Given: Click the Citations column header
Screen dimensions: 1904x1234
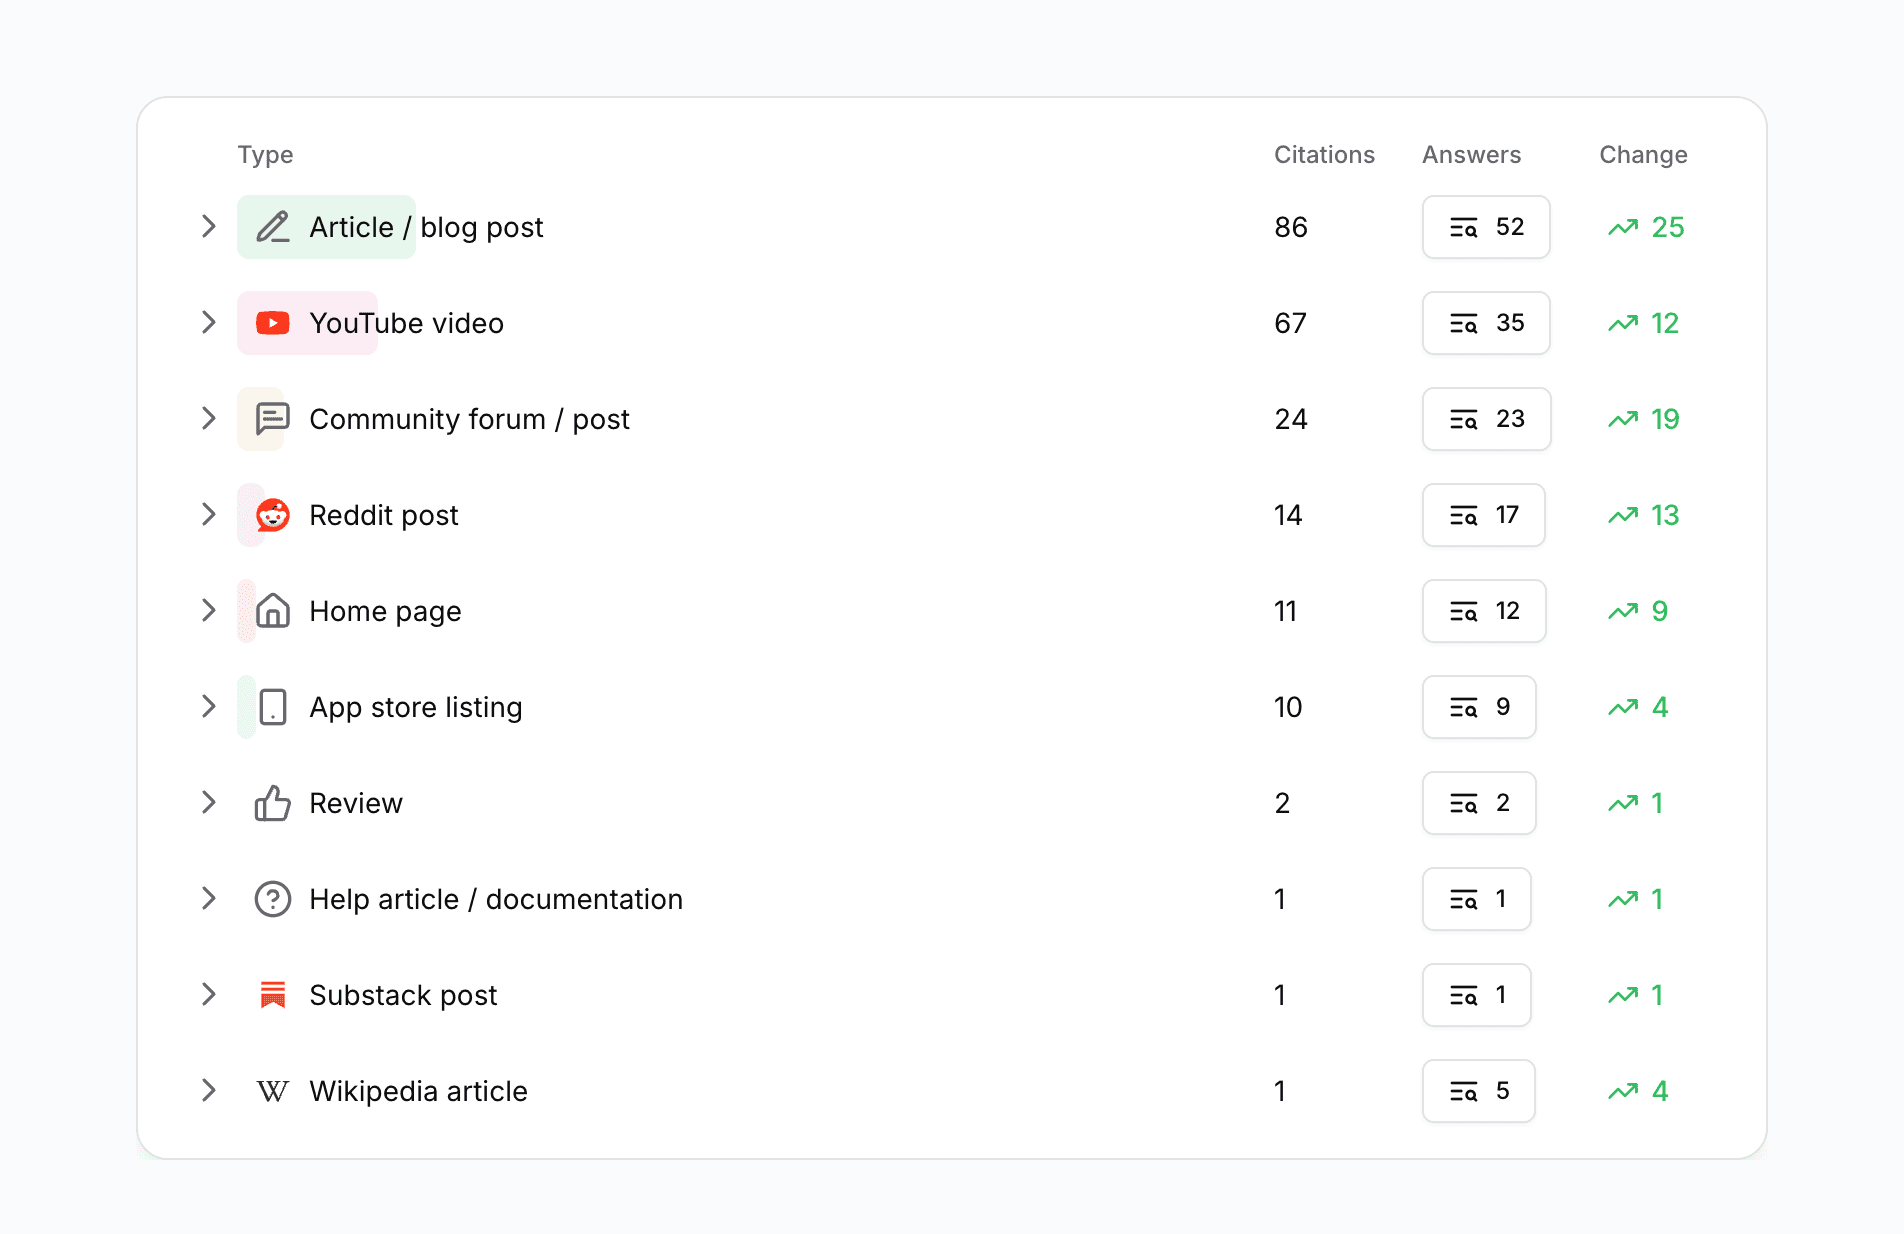Looking at the screenshot, I should coord(1324,155).
